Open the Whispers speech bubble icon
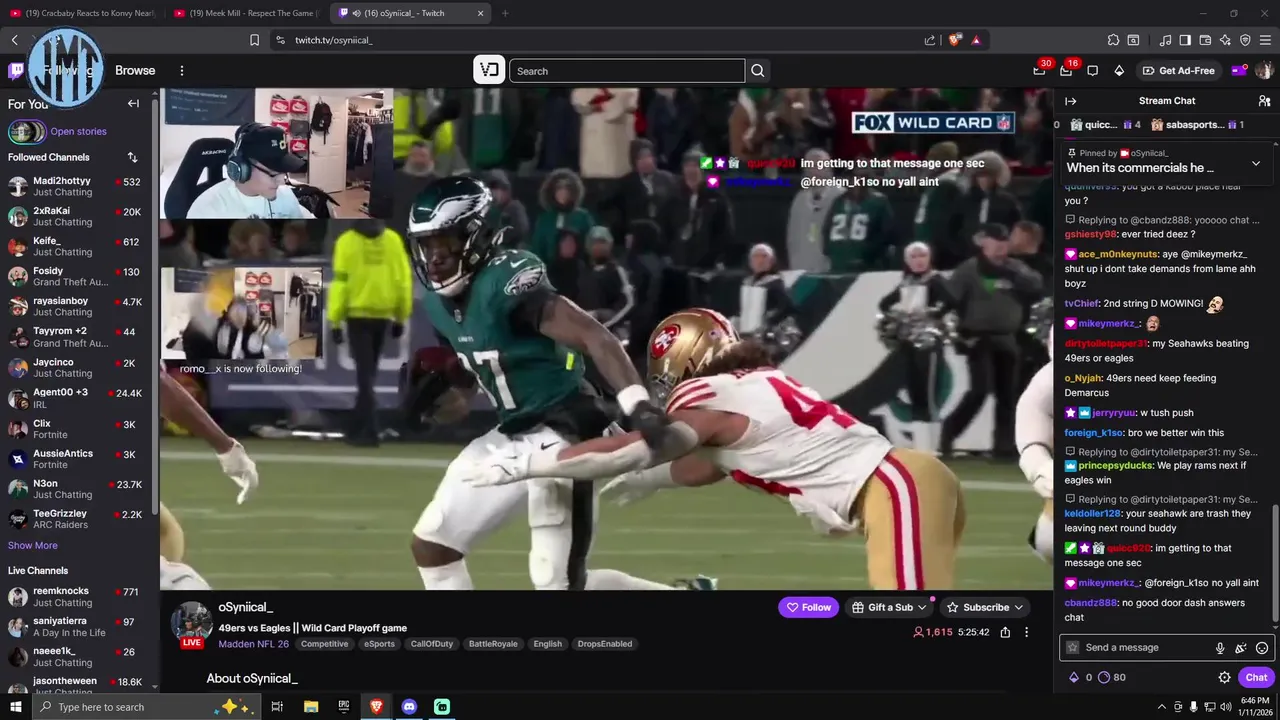Screen dimensions: 1280x720 tap(1092, 71)
